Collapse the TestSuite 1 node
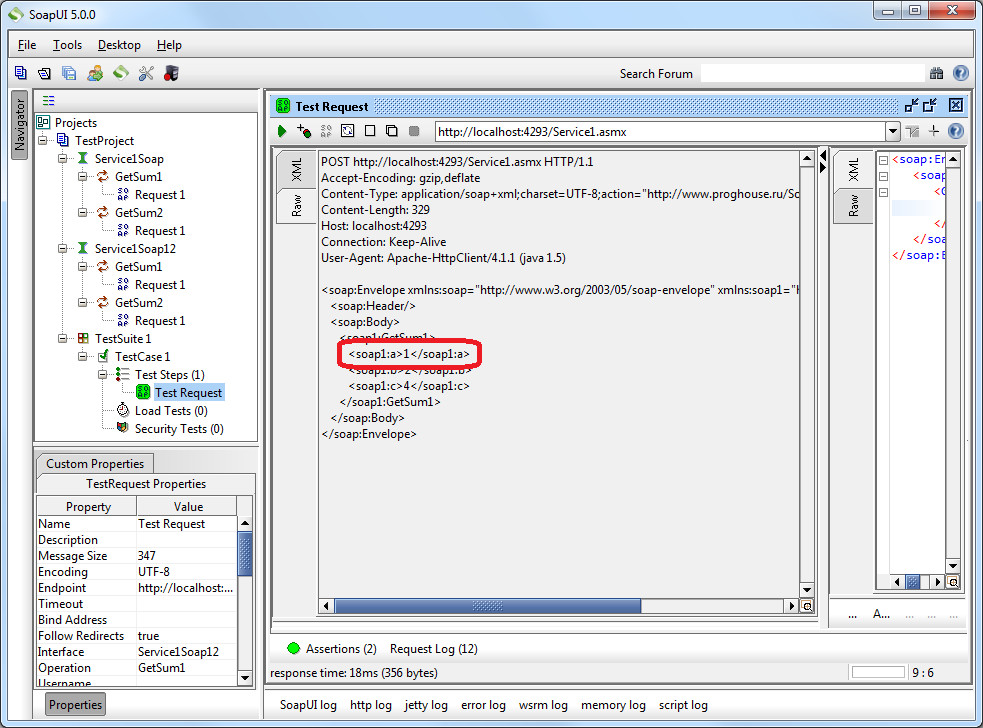983x728 pixels. (63, 339)
